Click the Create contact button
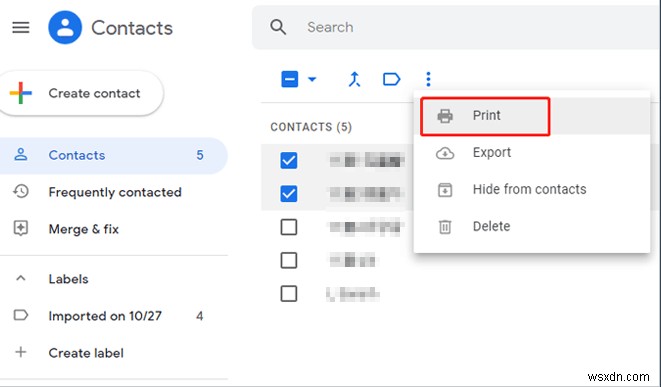 tap(81, 93)
